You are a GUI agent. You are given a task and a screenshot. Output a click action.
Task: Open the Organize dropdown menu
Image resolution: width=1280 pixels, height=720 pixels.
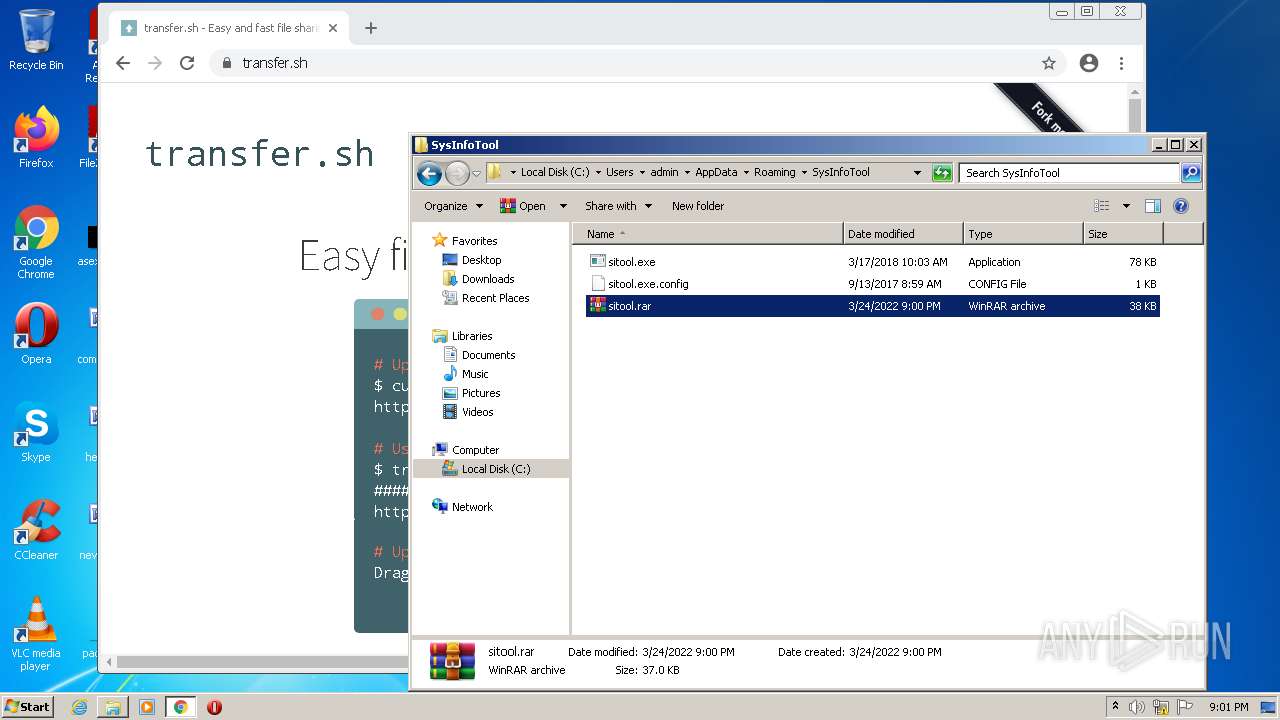point(453,206)
